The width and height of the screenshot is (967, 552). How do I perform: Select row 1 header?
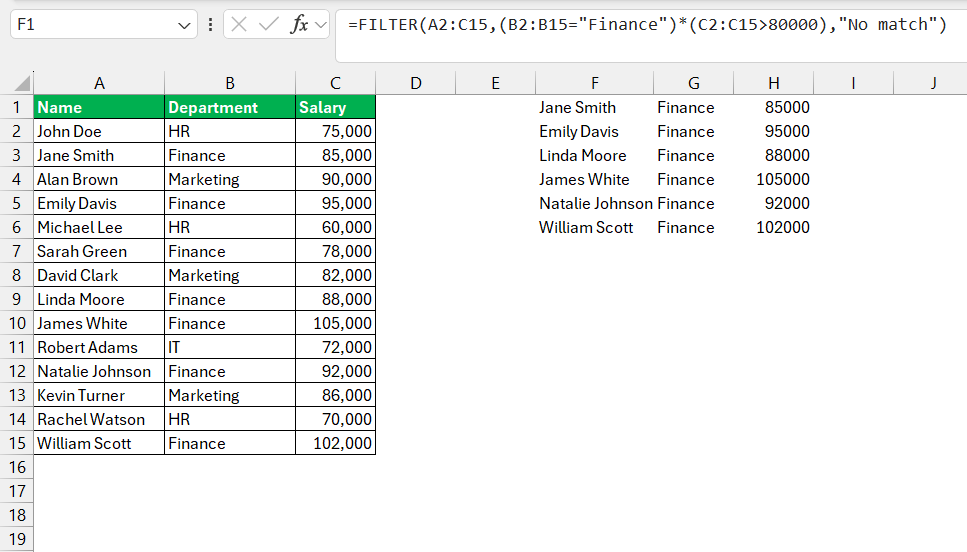pos(17,107)
